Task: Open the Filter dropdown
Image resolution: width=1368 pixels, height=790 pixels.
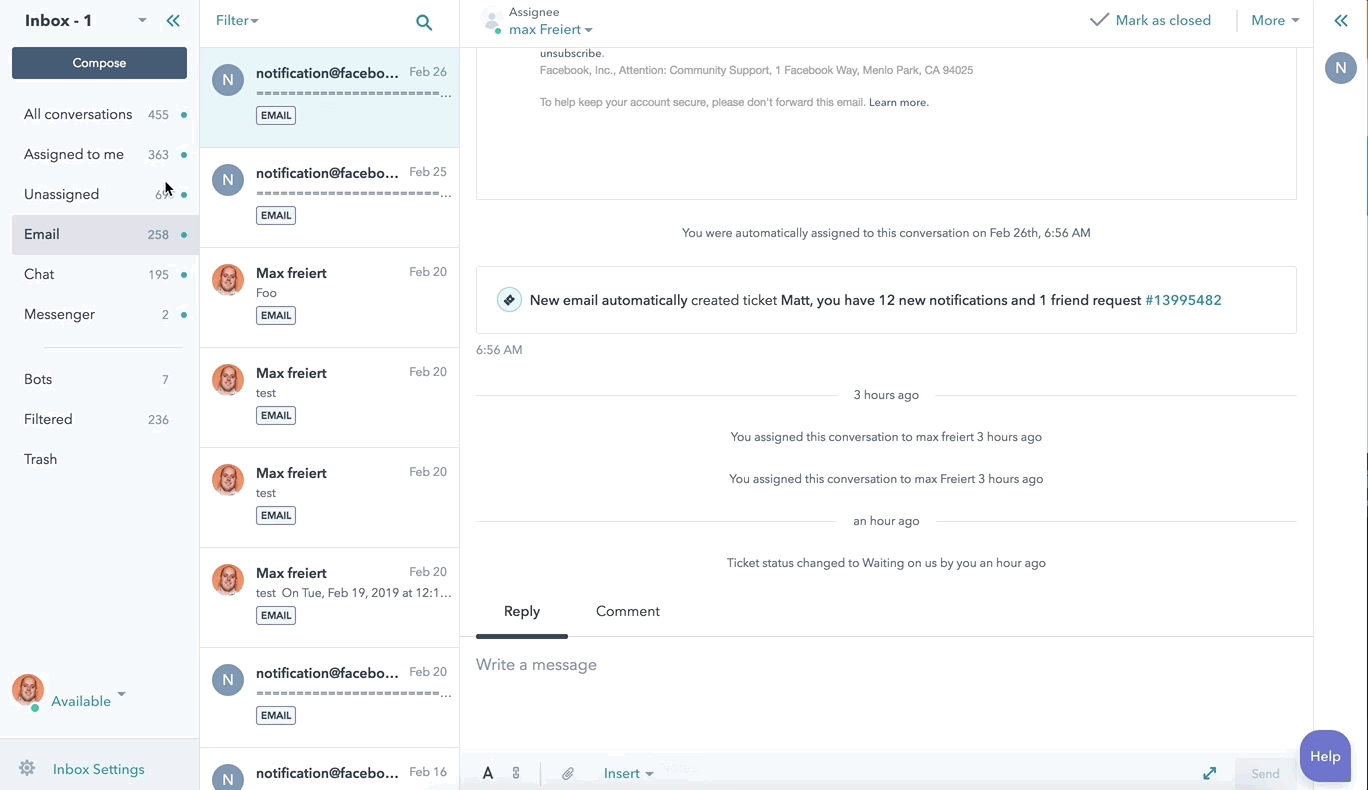Action: (237, 21)
